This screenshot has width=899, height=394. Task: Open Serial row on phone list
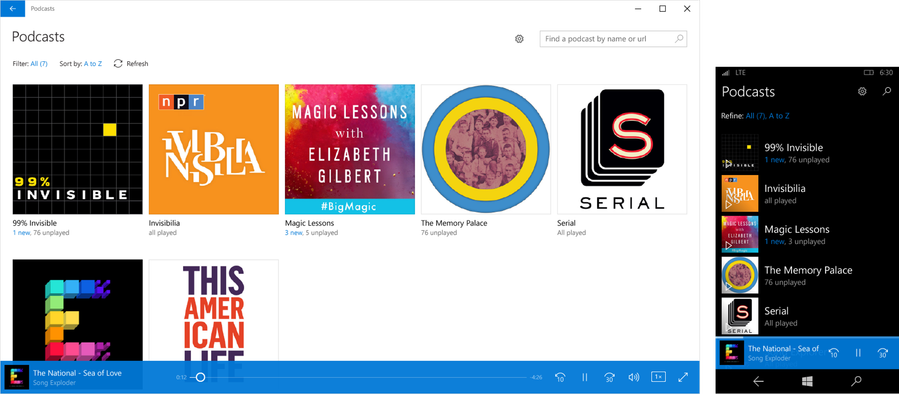pos(807,317)
